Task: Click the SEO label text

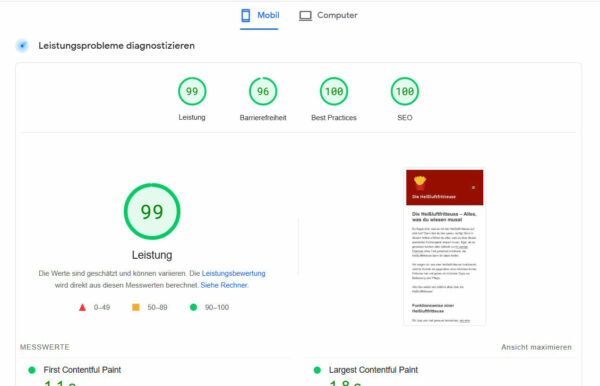Action: pyautogui.click(x=405, y=117)
